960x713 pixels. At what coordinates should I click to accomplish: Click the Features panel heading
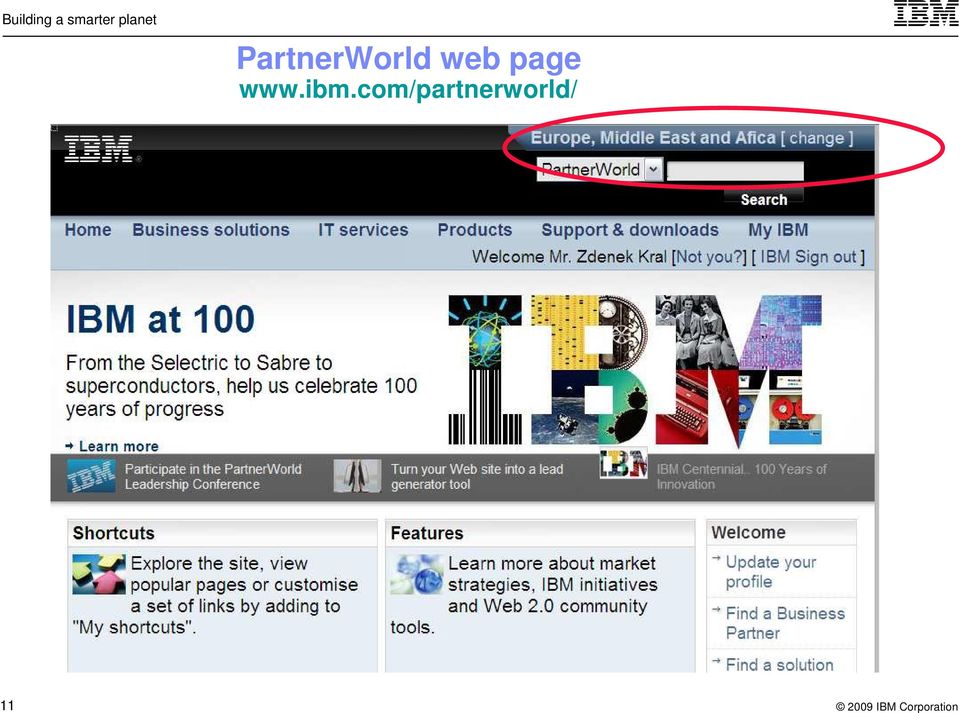427,532
